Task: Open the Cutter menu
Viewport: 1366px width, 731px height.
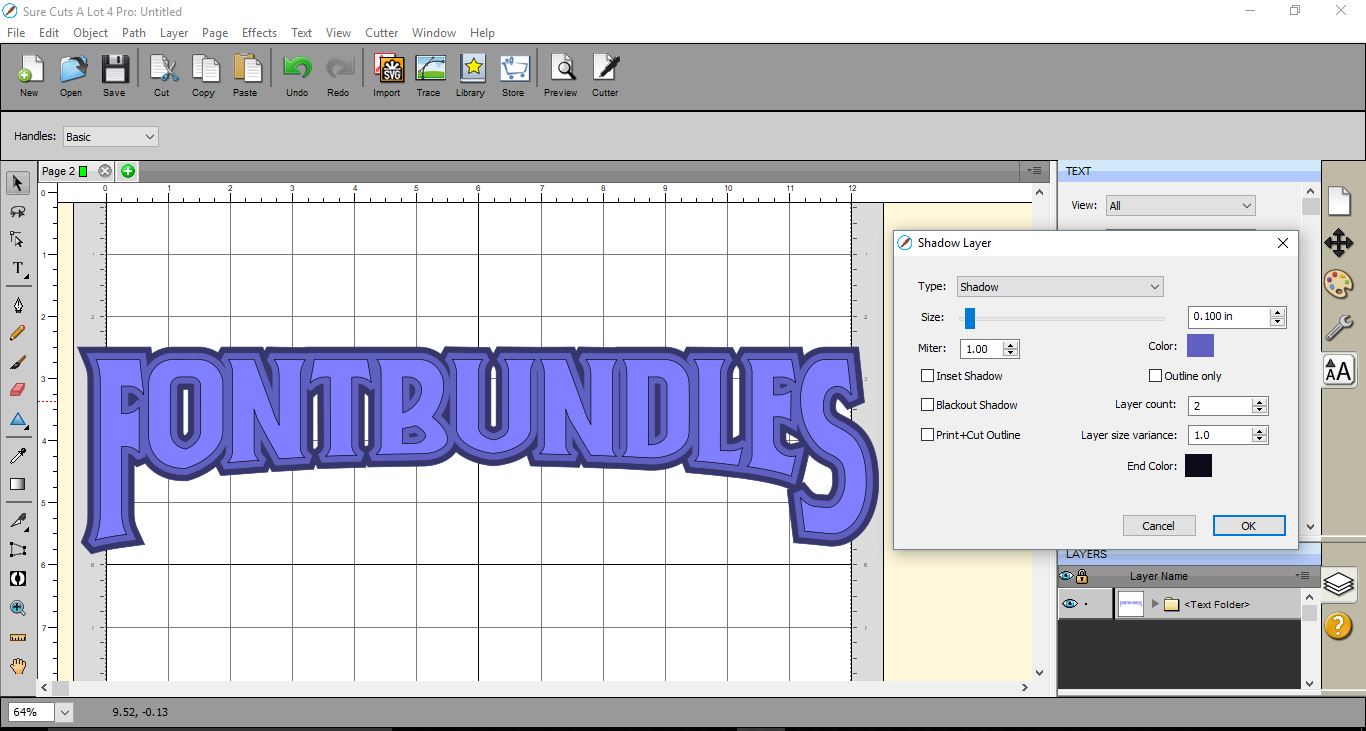Action: click(x=381, y=33)
